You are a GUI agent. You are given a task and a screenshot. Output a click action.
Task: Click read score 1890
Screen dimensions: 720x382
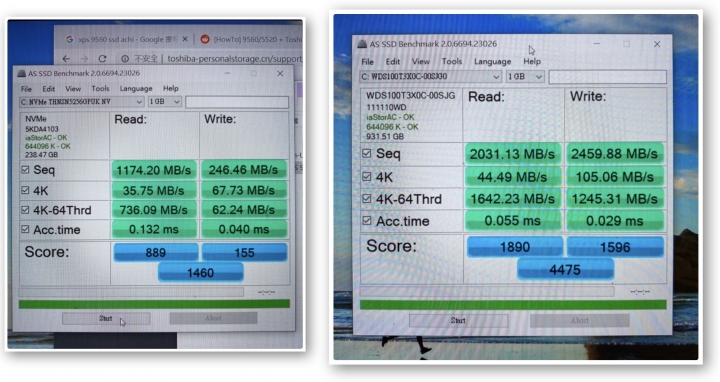click(515, 247)
